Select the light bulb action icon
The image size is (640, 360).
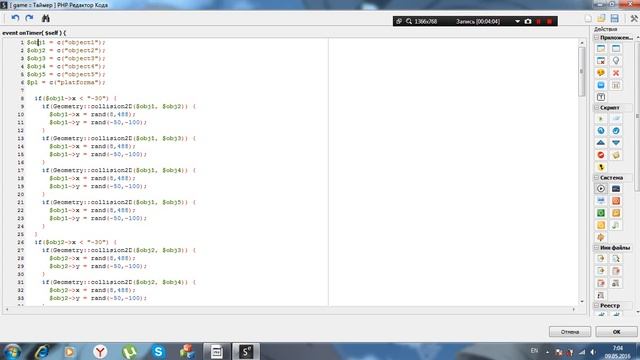pyautogui.click(x=616, y=61)
